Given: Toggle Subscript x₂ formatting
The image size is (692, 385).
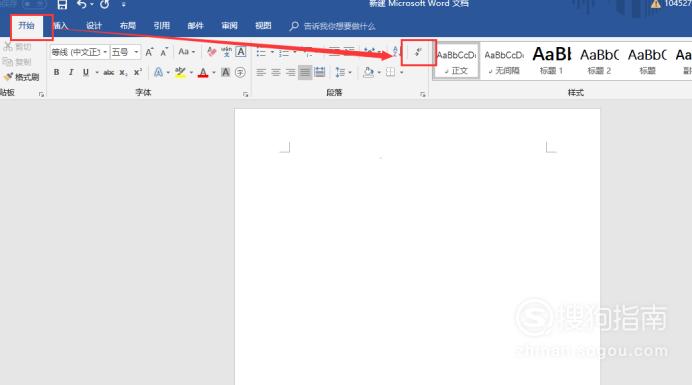Looking at the screenshot, I should pos(124,72).
